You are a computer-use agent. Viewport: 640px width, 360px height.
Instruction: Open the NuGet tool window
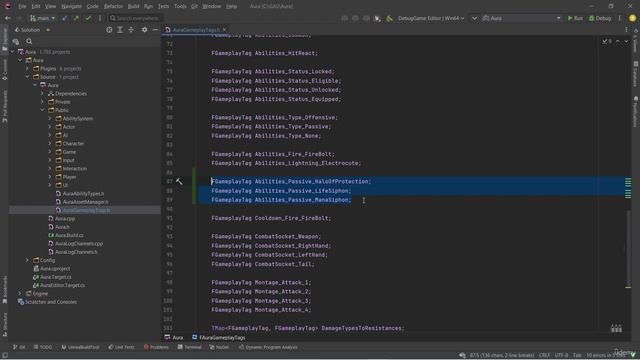tap(219, 347)
